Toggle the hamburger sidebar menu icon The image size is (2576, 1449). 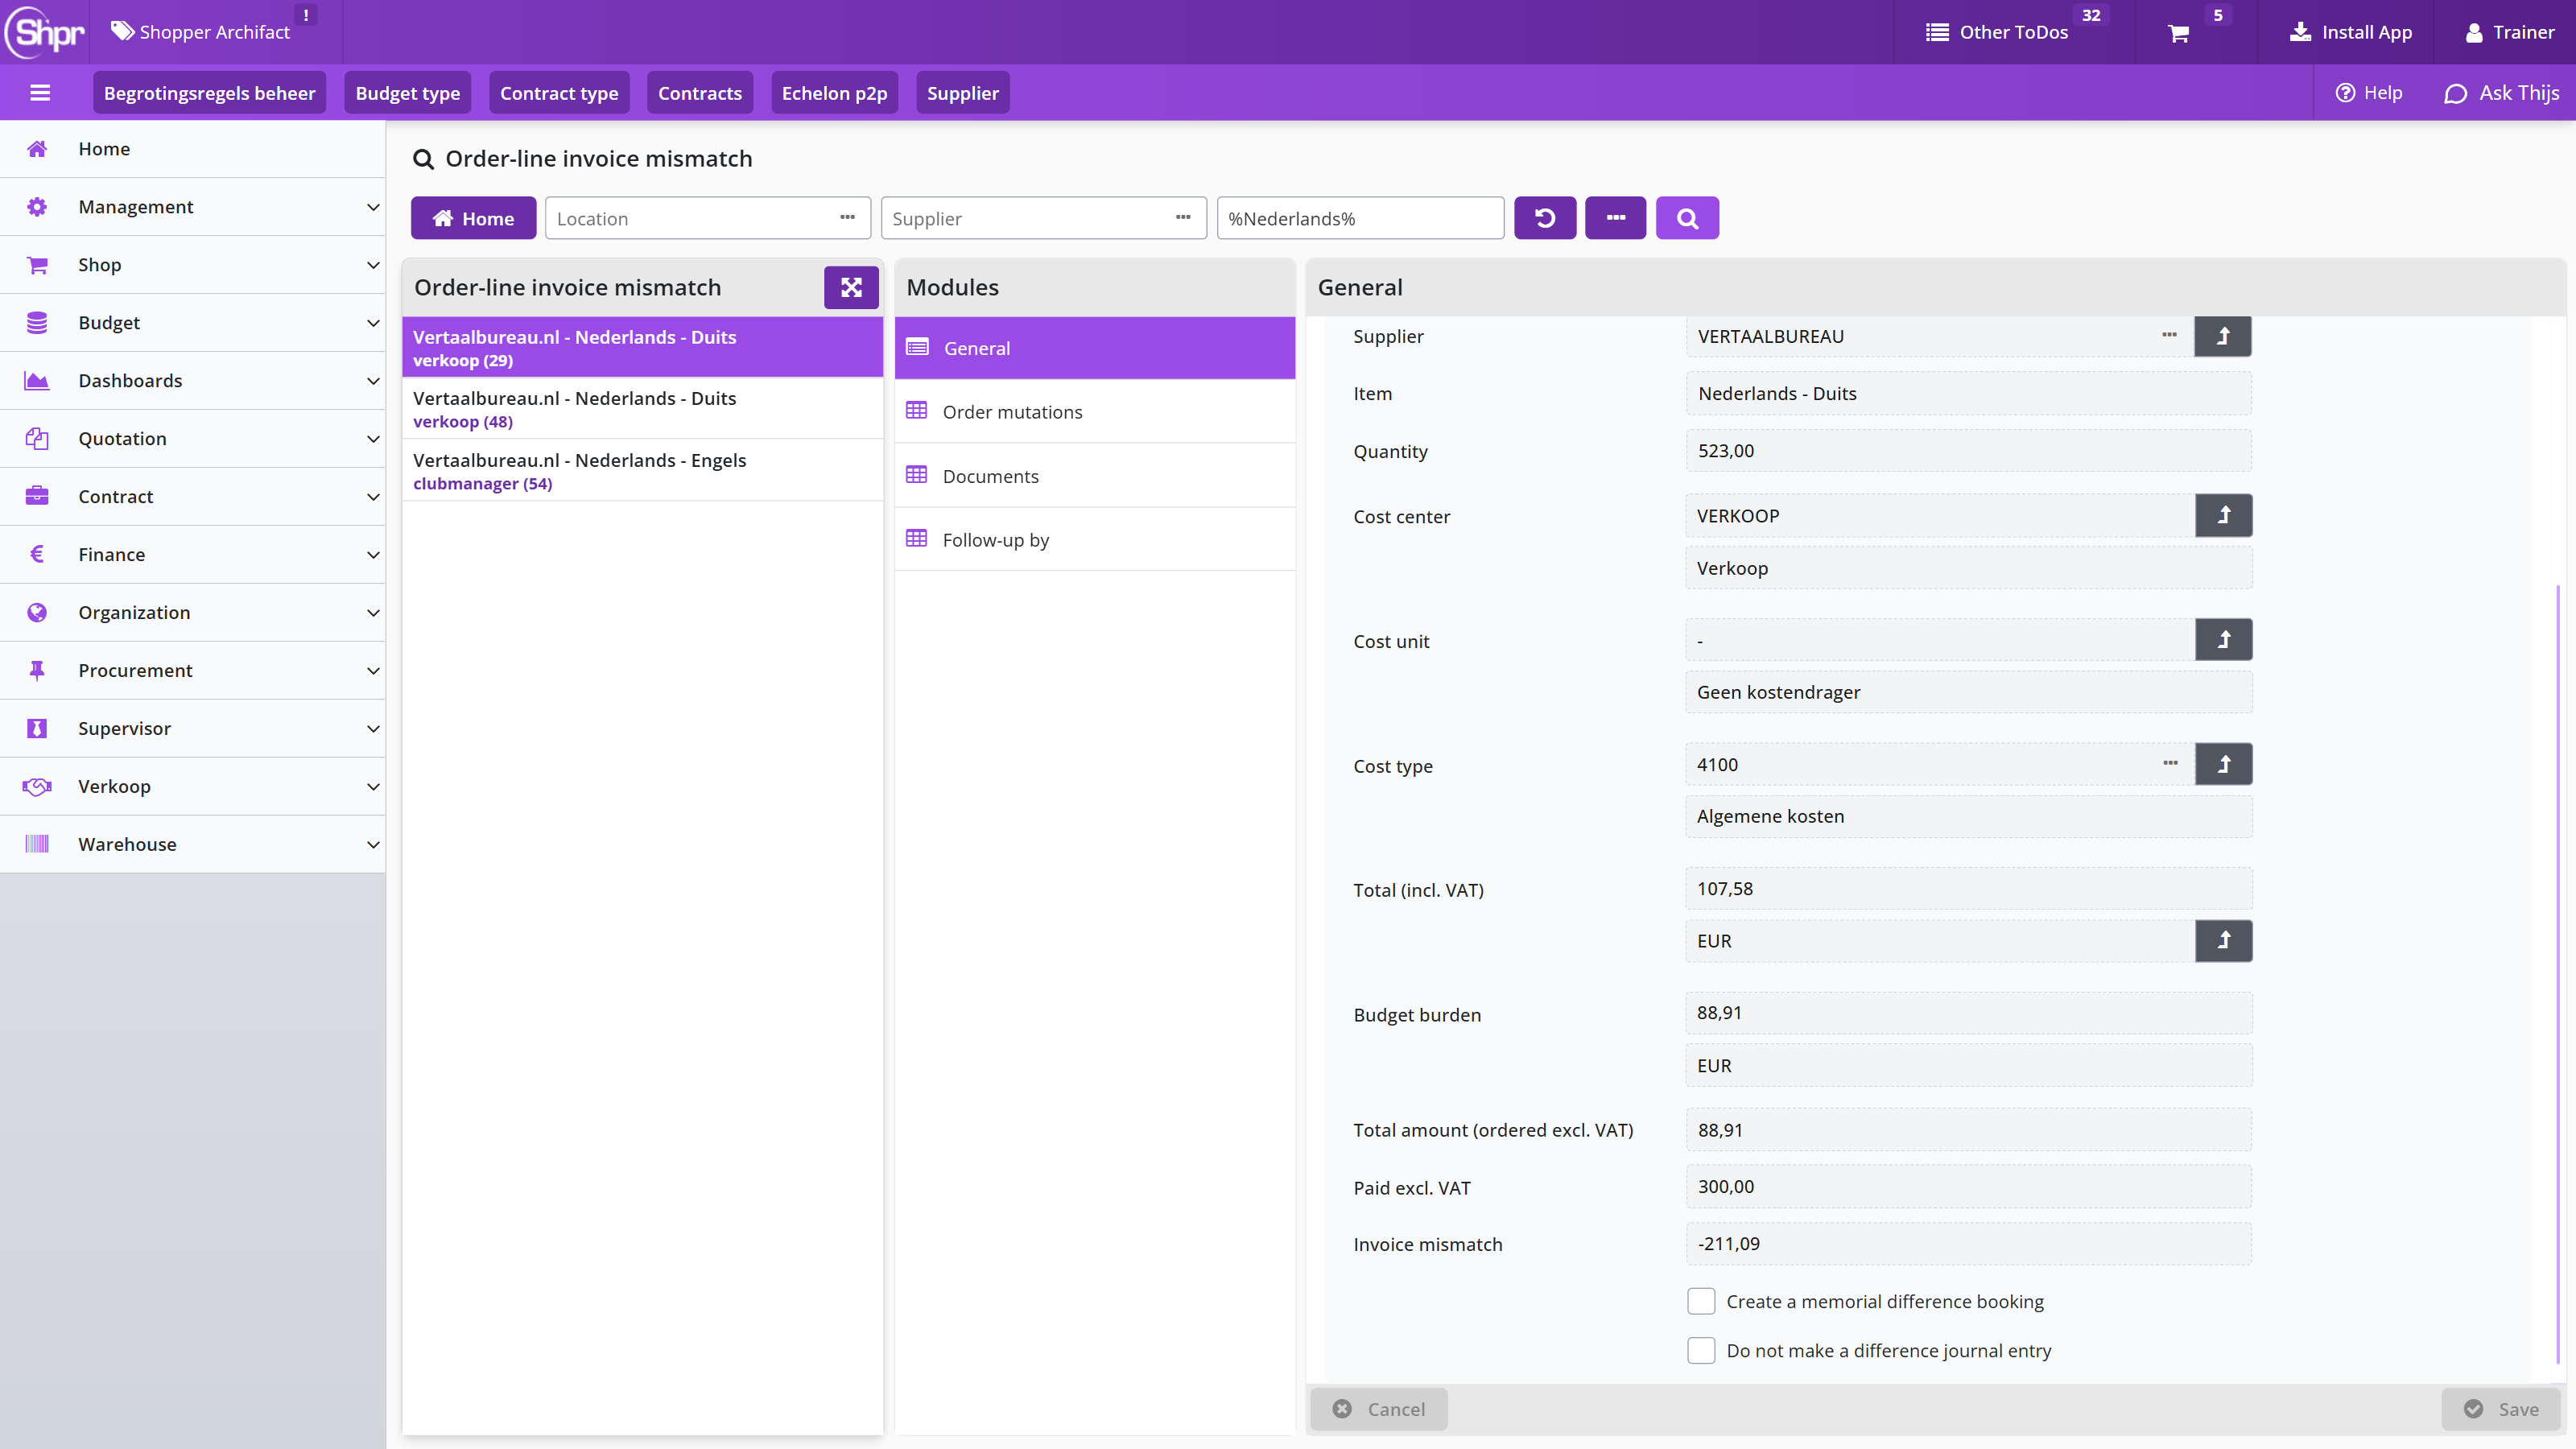pyautogui.click(x=40, y=93)
